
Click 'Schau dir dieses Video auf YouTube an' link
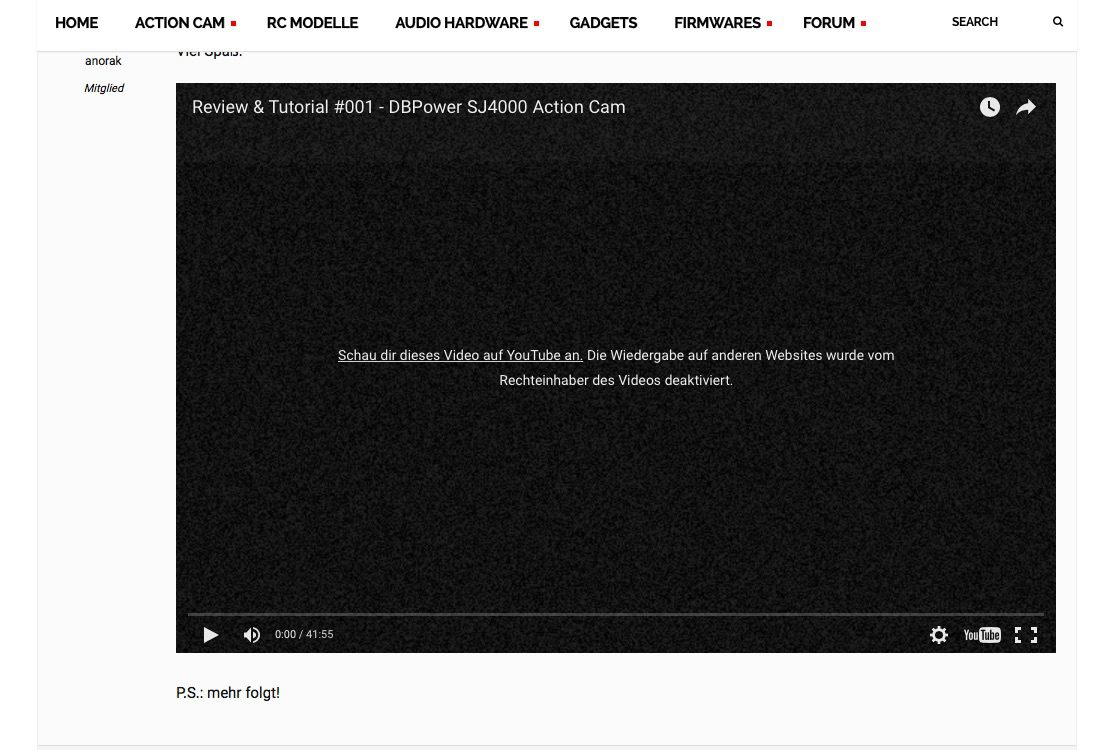pos(460,355)
